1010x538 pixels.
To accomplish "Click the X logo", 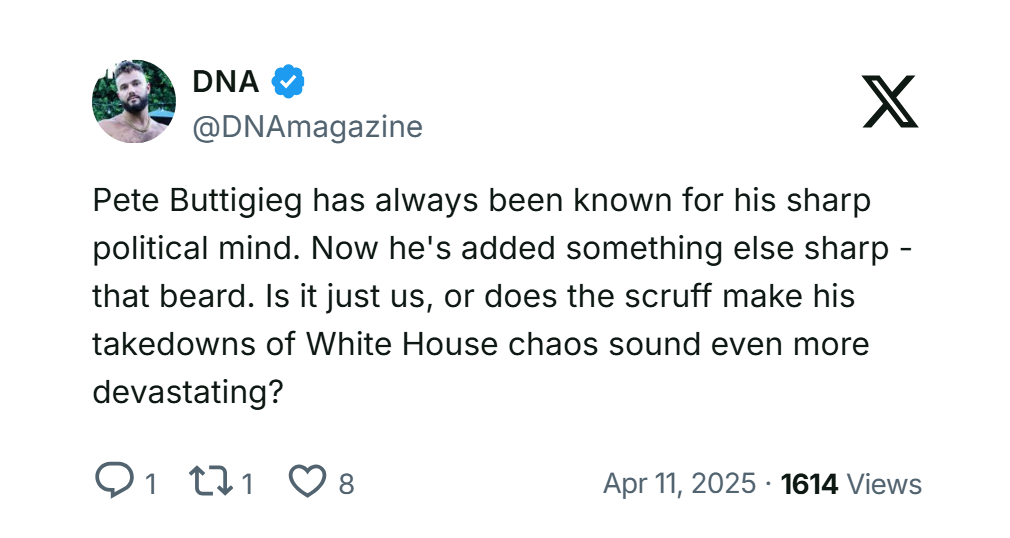I will click(x=890, y=101).
